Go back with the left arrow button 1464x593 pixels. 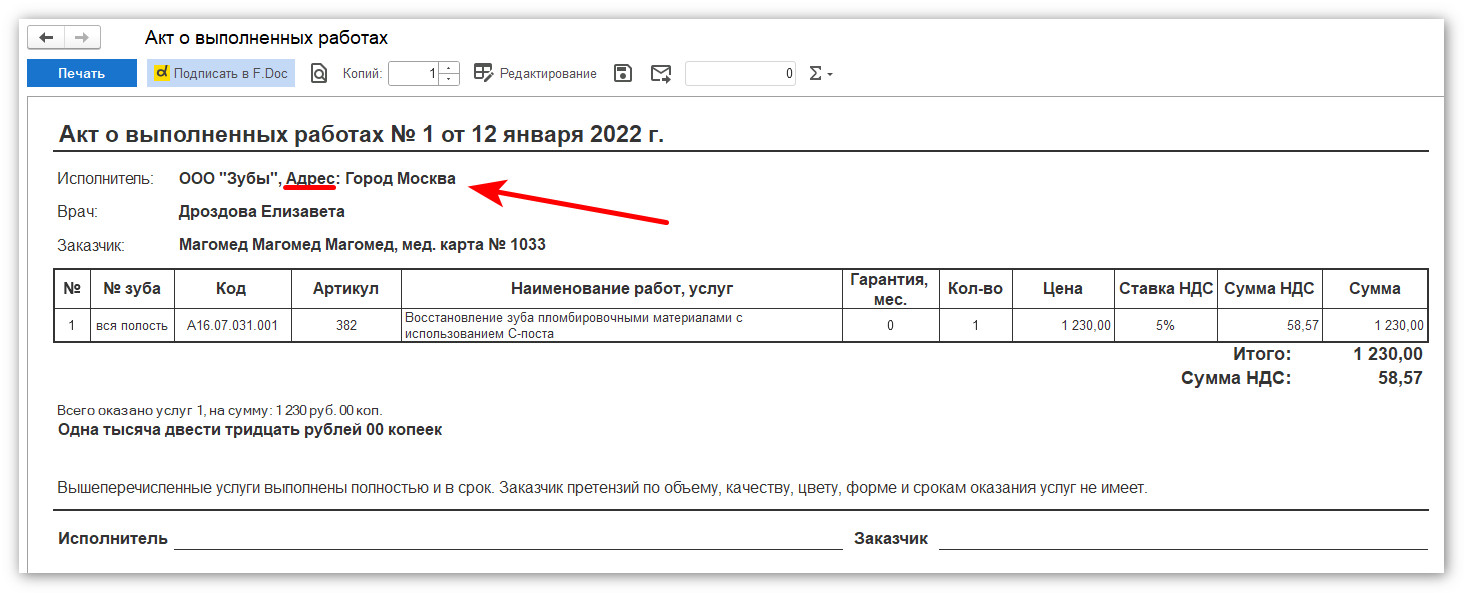[x=46, y=38]
